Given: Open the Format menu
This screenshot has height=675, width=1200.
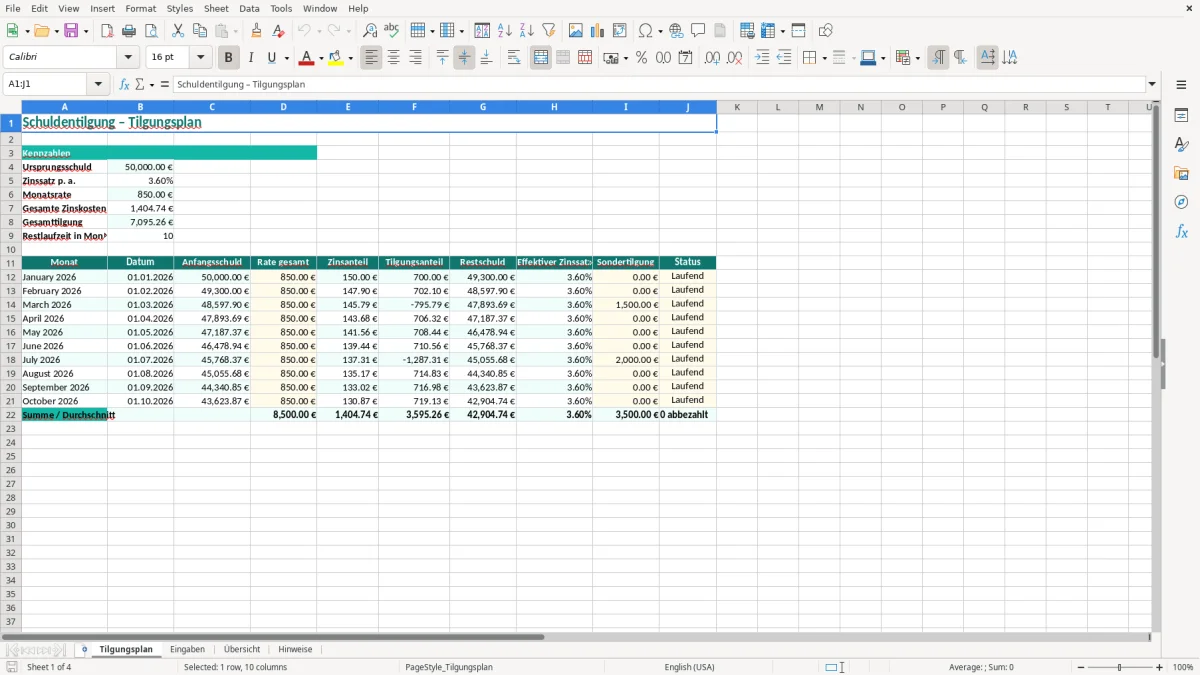Looking at the screenshot, I should tap(140, 8).
